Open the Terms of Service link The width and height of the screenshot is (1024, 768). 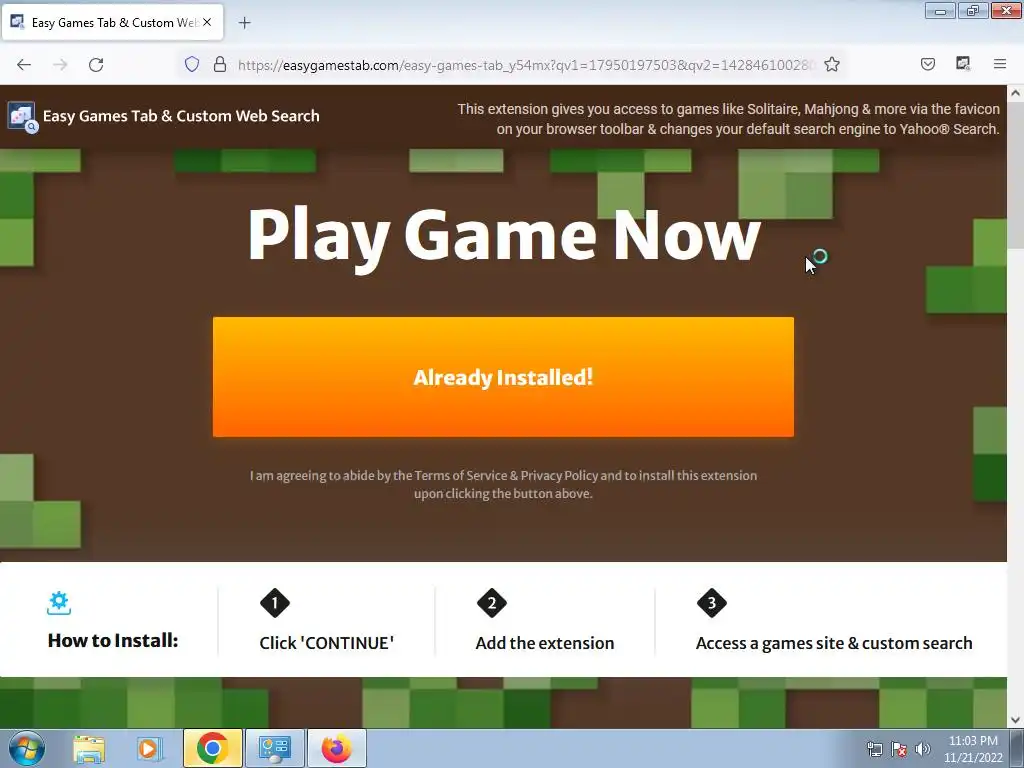460,475
